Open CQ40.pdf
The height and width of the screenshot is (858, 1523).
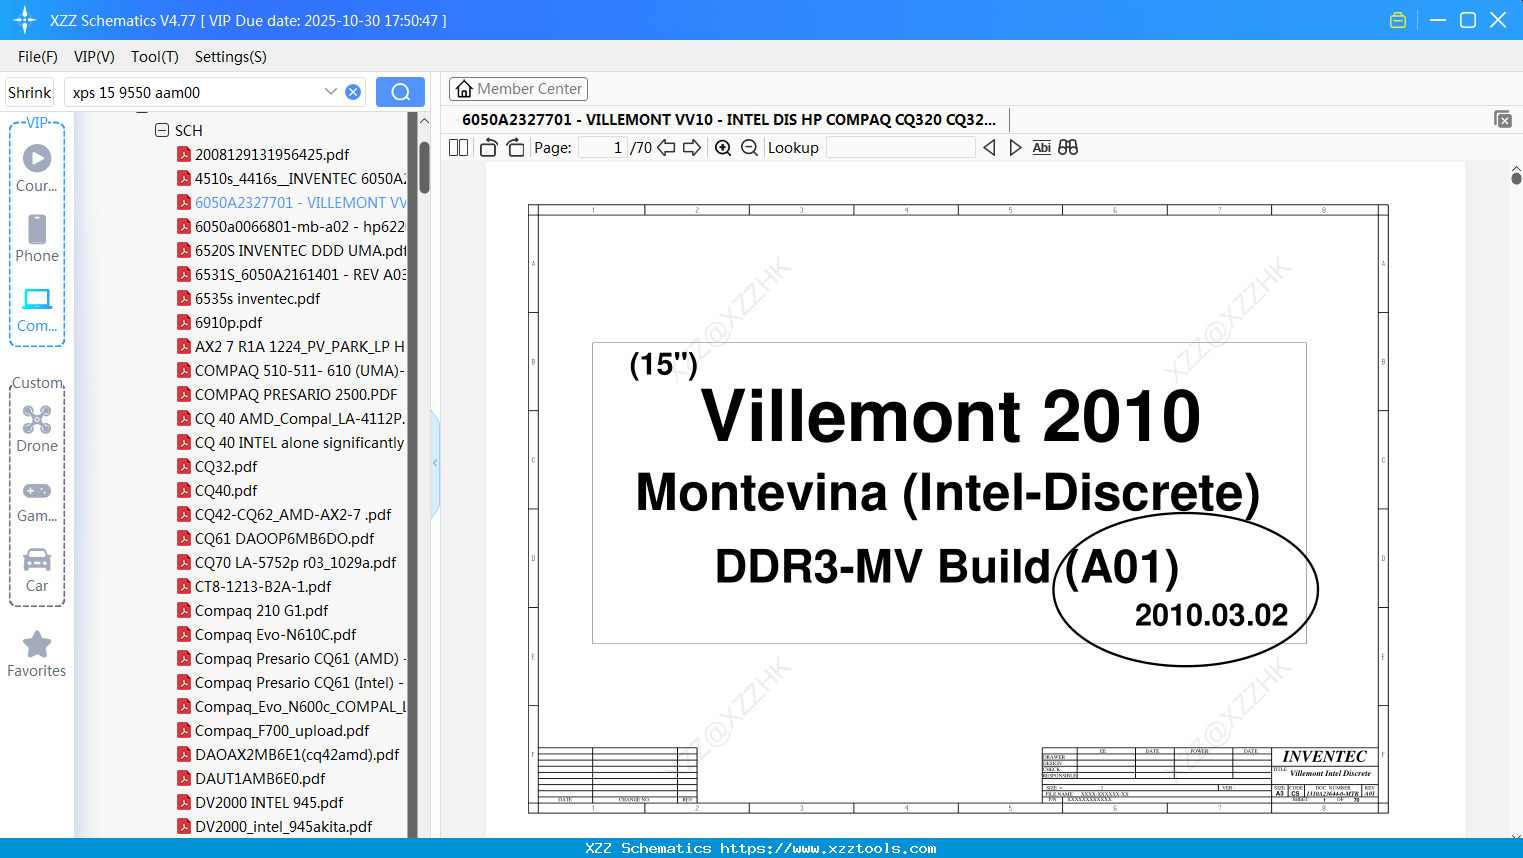(x=226, y=490)
